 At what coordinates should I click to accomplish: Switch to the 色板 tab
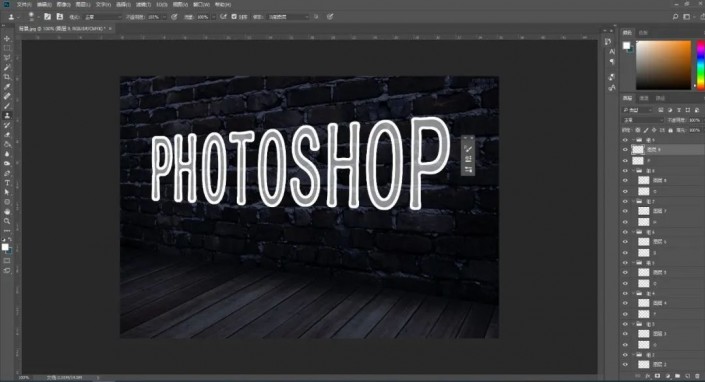[x=643, y=33]
